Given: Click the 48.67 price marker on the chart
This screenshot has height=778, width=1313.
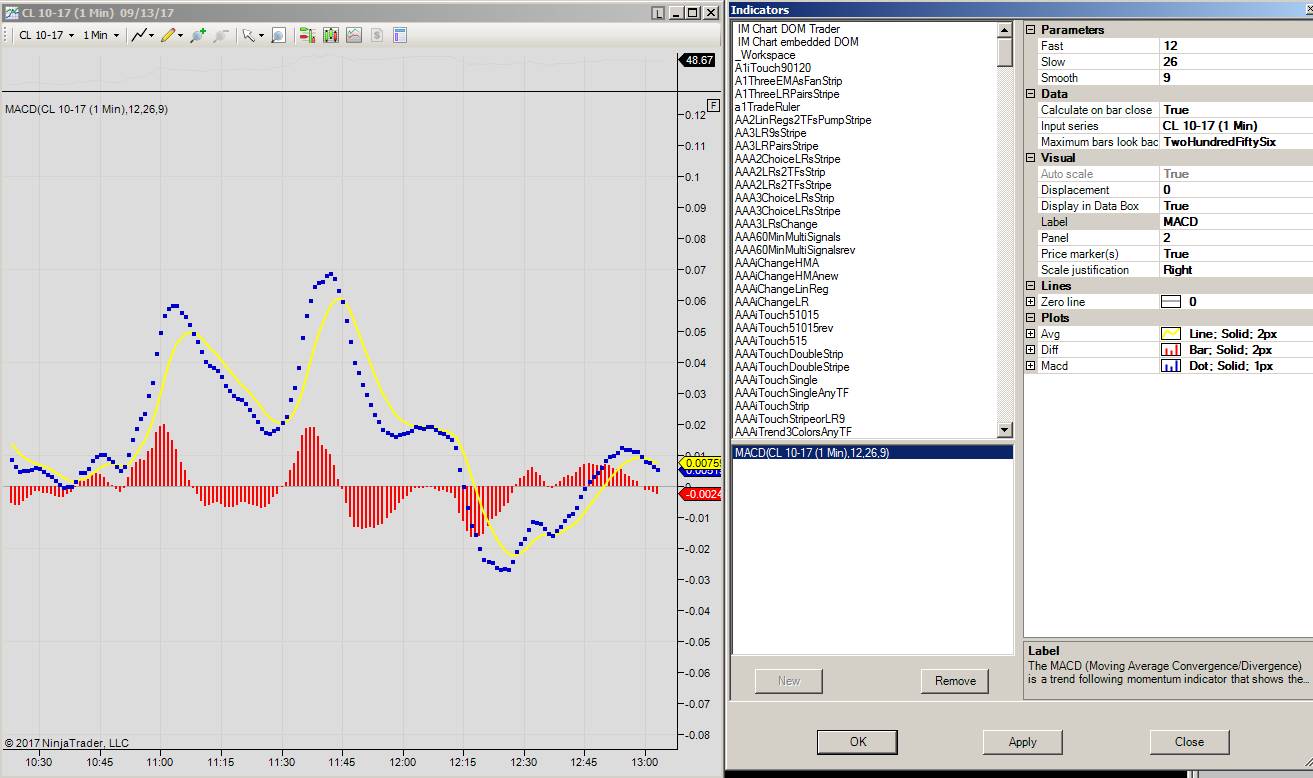Looking at the screenshot, I should tap(698, 60).
